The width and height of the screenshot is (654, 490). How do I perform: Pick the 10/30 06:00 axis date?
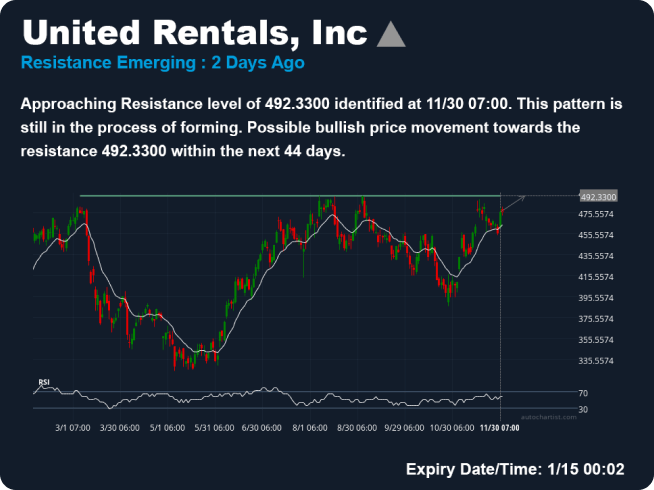click(x=450, y=428)
